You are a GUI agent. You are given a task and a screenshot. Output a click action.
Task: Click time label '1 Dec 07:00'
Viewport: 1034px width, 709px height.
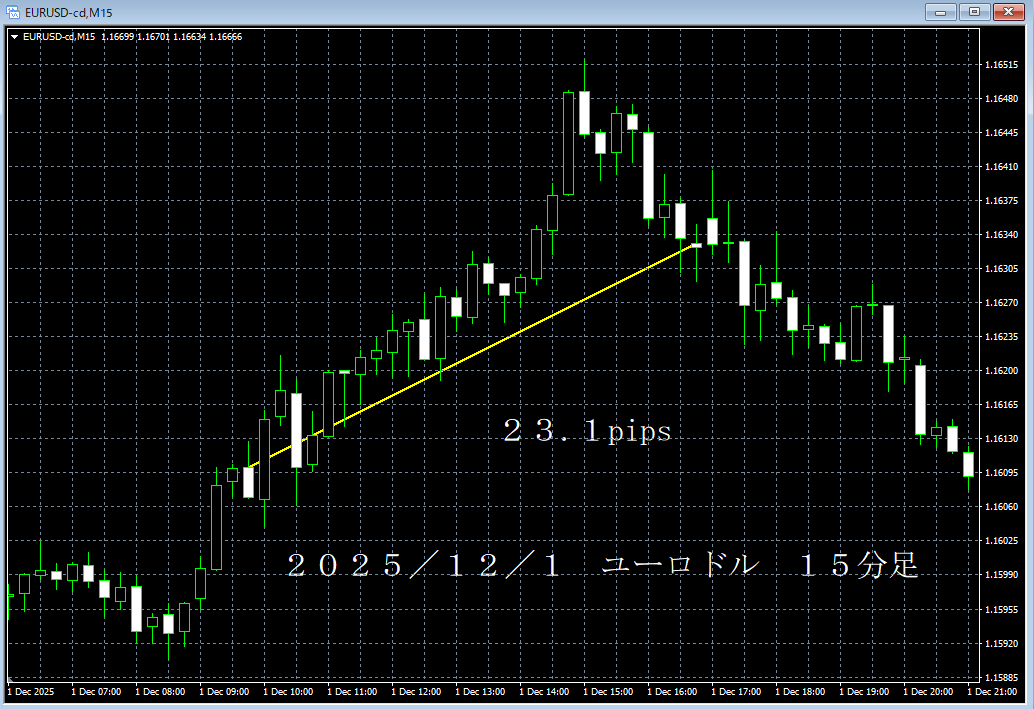coord(96,692)
